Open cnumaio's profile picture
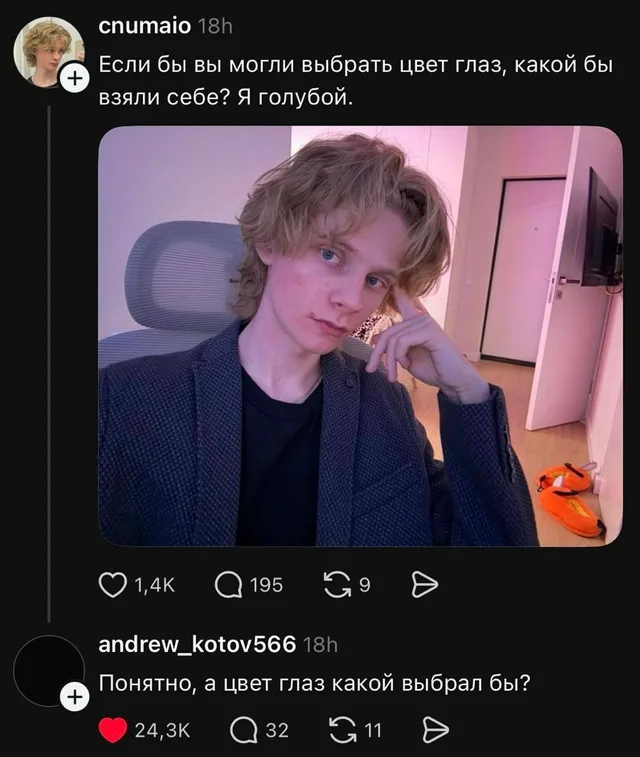640x757 pixels. point(49,52)
